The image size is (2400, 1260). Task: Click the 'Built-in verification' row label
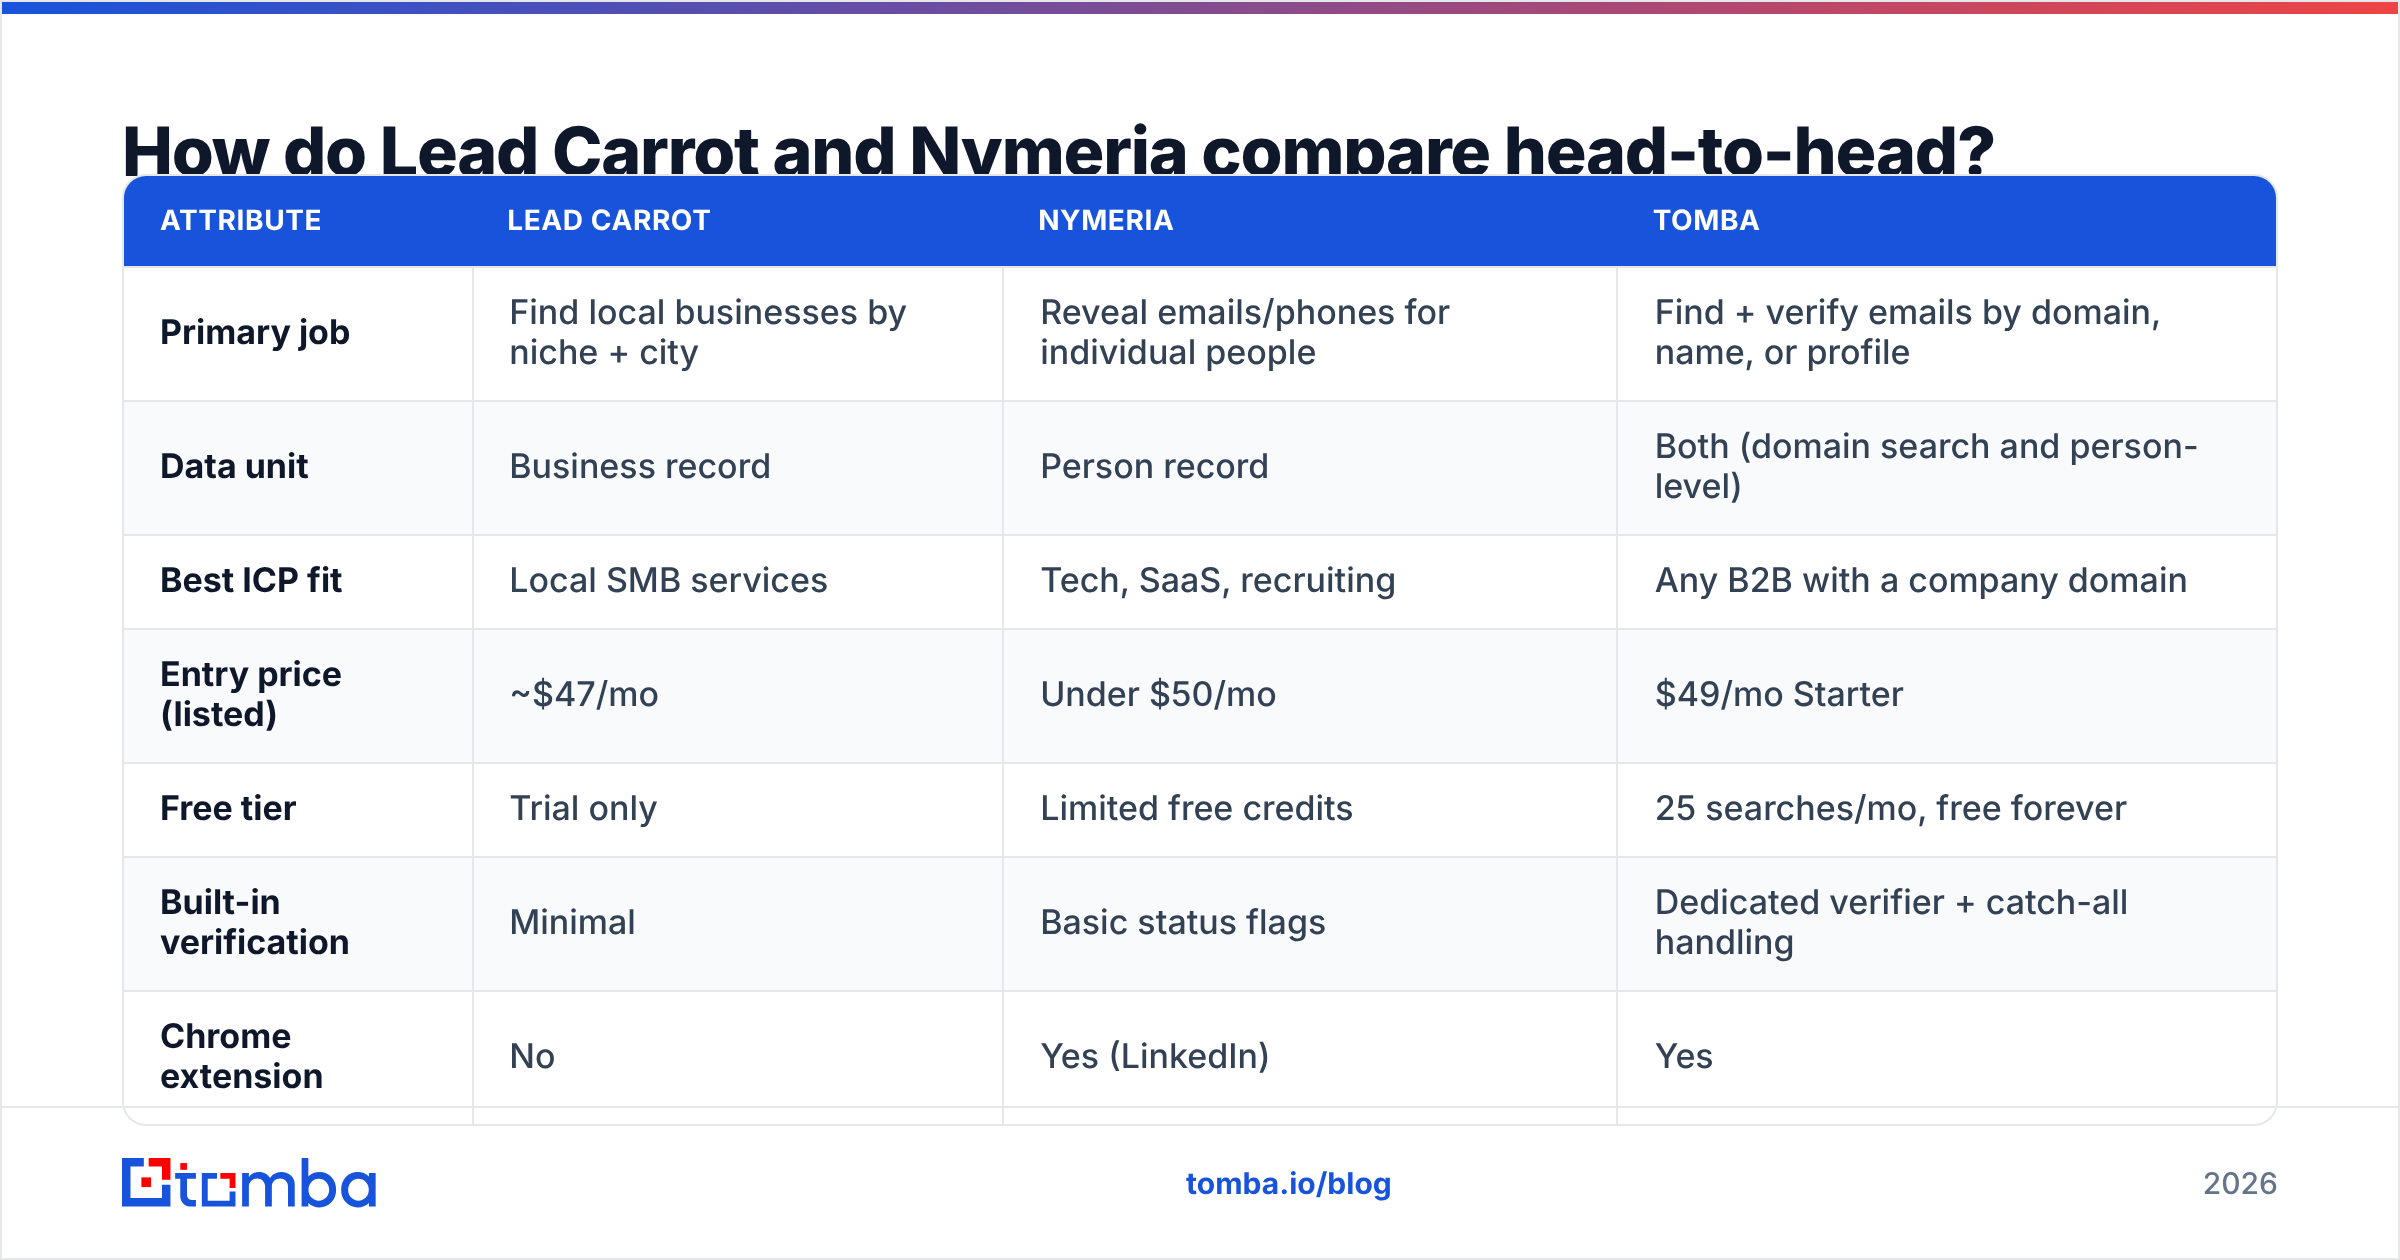[x=255, y=922]
